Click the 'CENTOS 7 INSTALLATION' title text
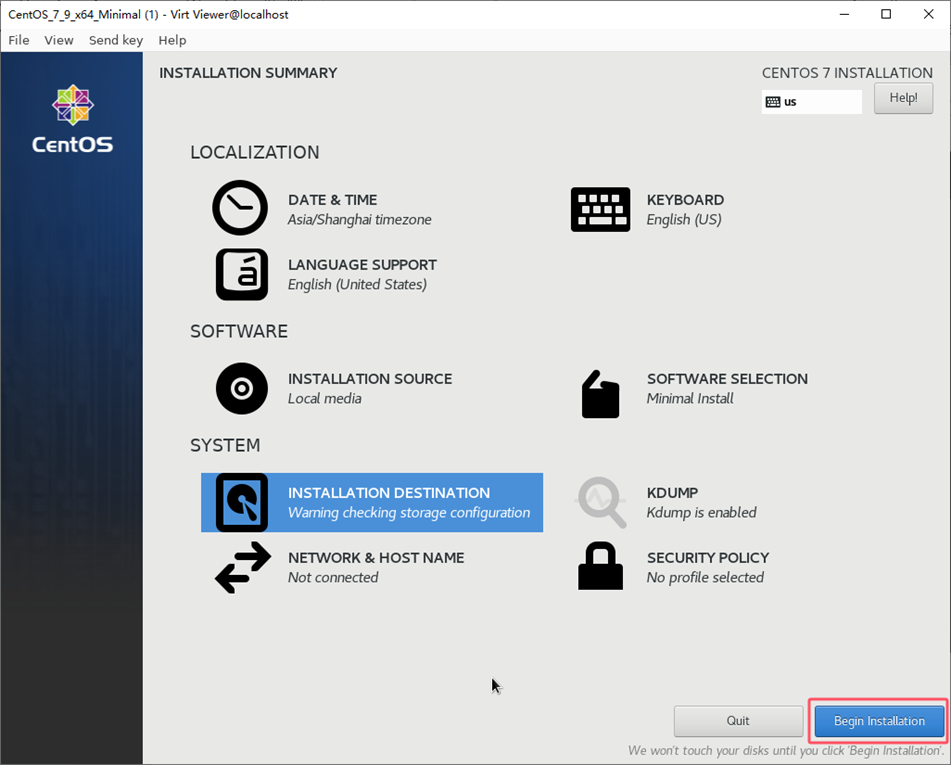 (847, 73)
